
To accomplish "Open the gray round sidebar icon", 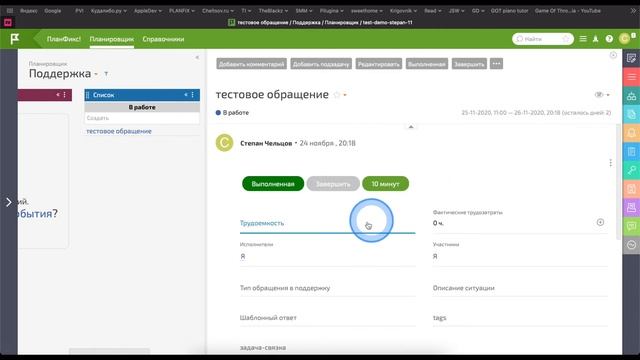I will [x=631, y=245].
